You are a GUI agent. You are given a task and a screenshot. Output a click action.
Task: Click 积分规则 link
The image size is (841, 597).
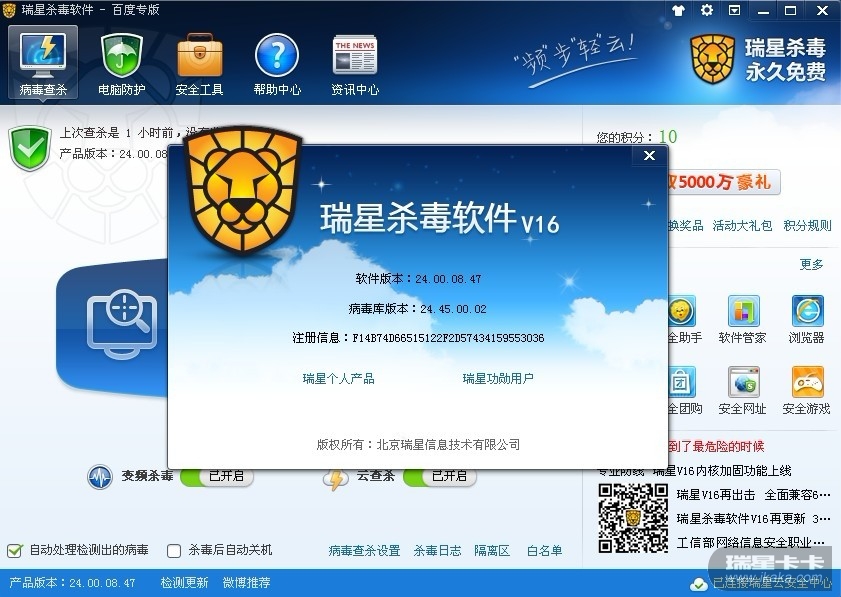click(x=807, y=226)
